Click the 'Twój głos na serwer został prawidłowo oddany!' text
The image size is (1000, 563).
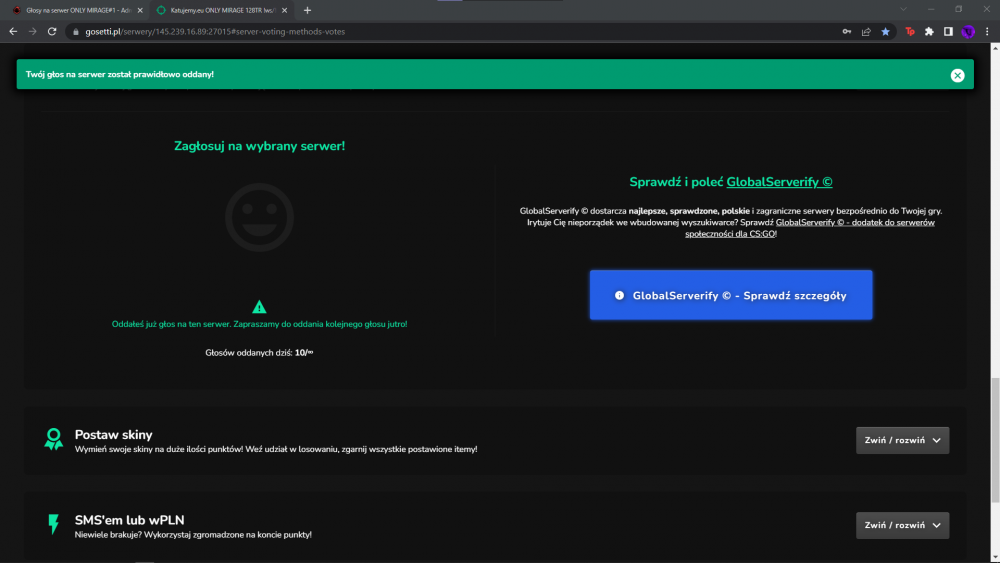click(120, 75)
